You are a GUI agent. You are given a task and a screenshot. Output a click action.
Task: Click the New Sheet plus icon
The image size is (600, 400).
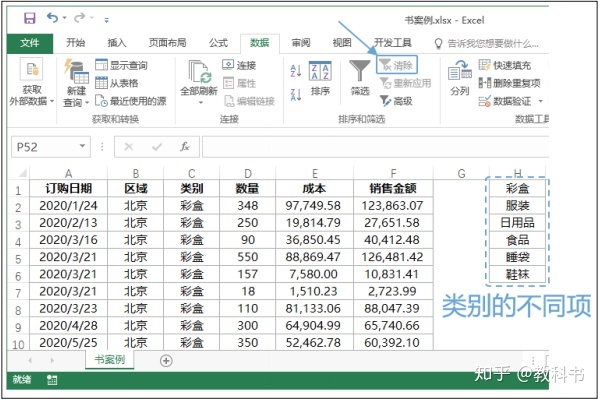coord(166,361)
